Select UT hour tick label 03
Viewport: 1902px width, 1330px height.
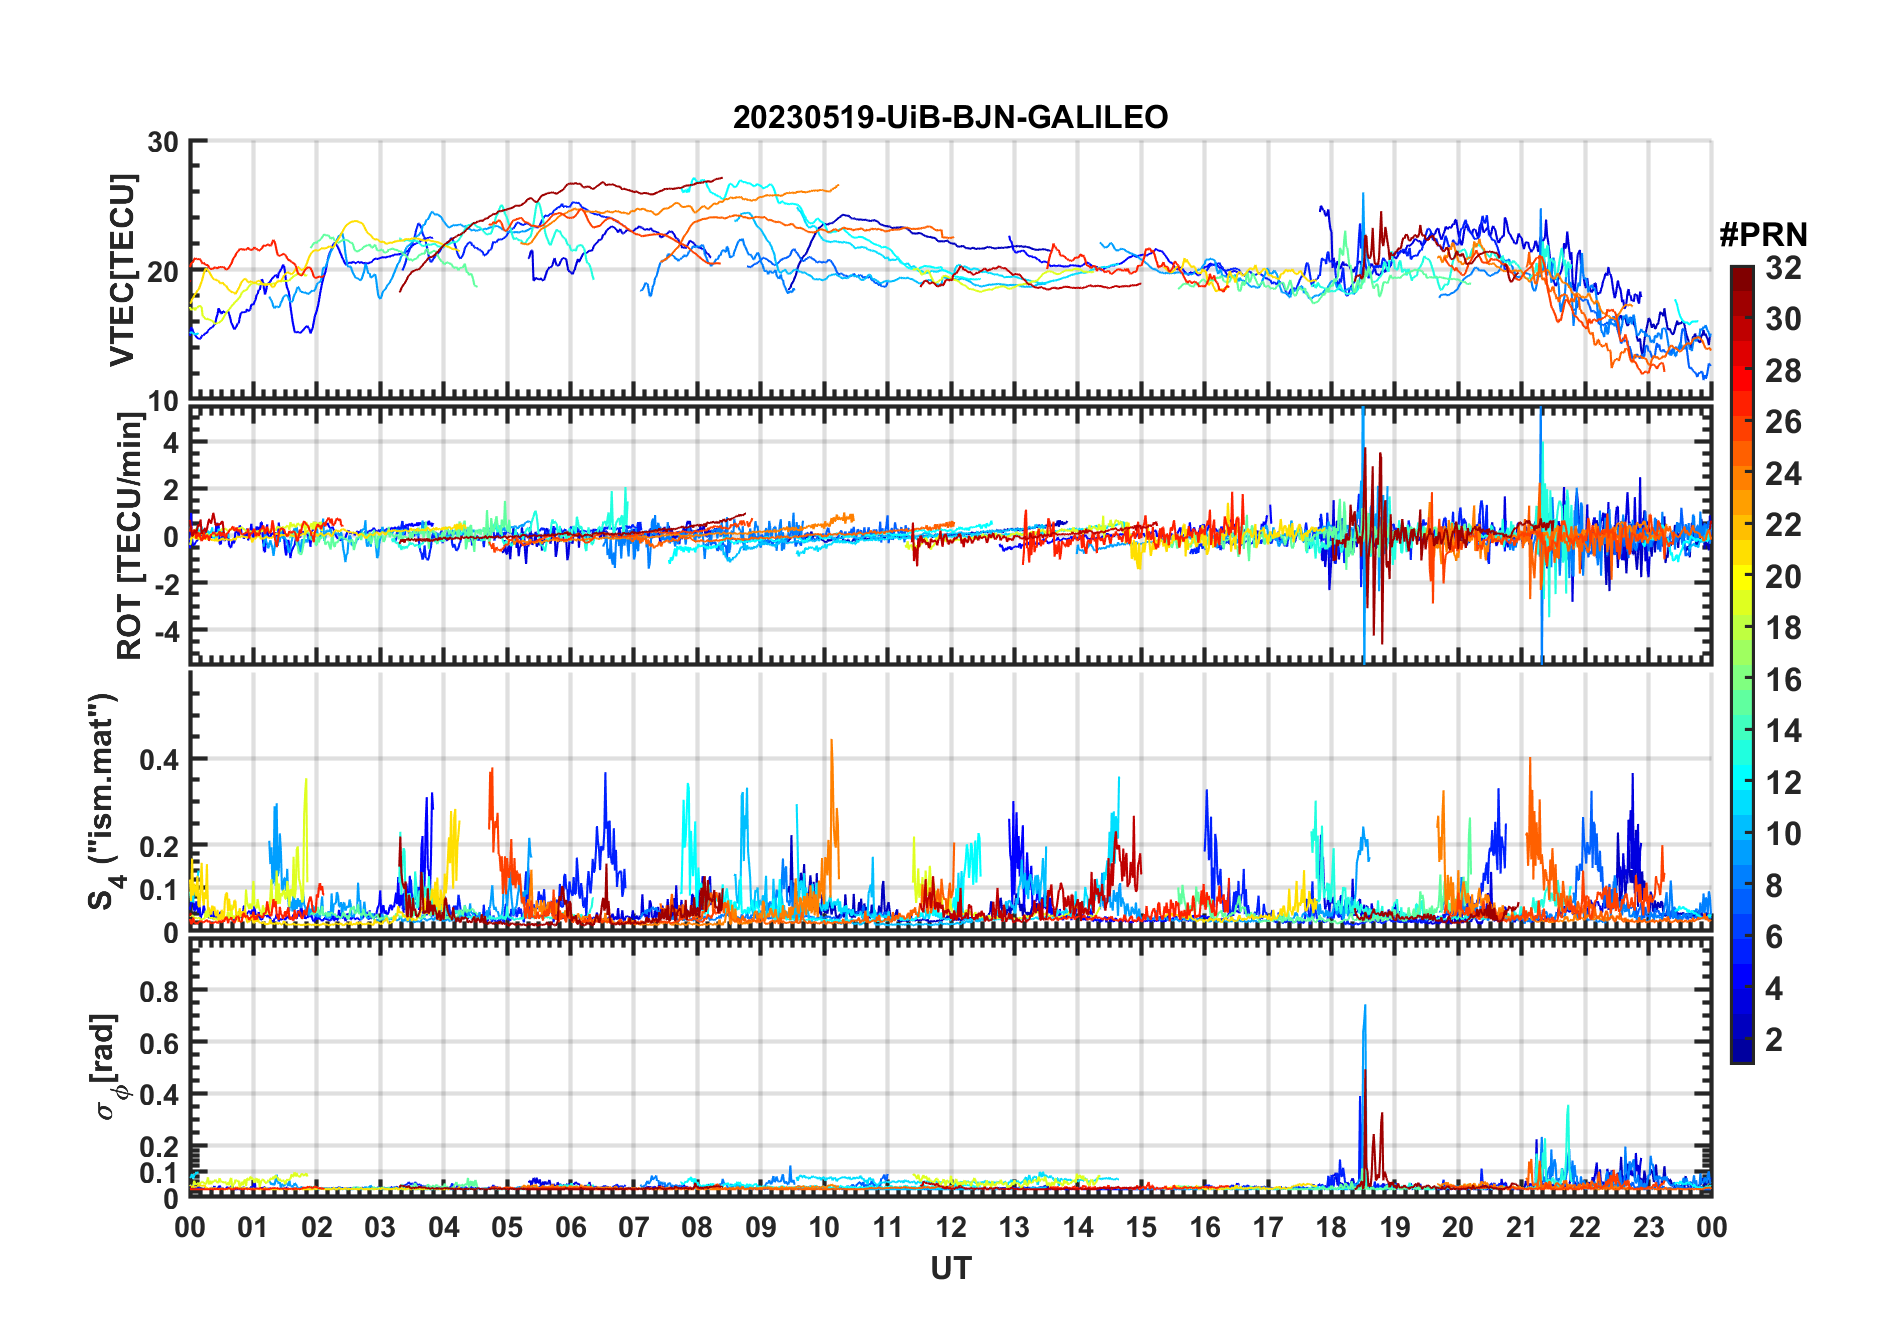(380, 1227)
